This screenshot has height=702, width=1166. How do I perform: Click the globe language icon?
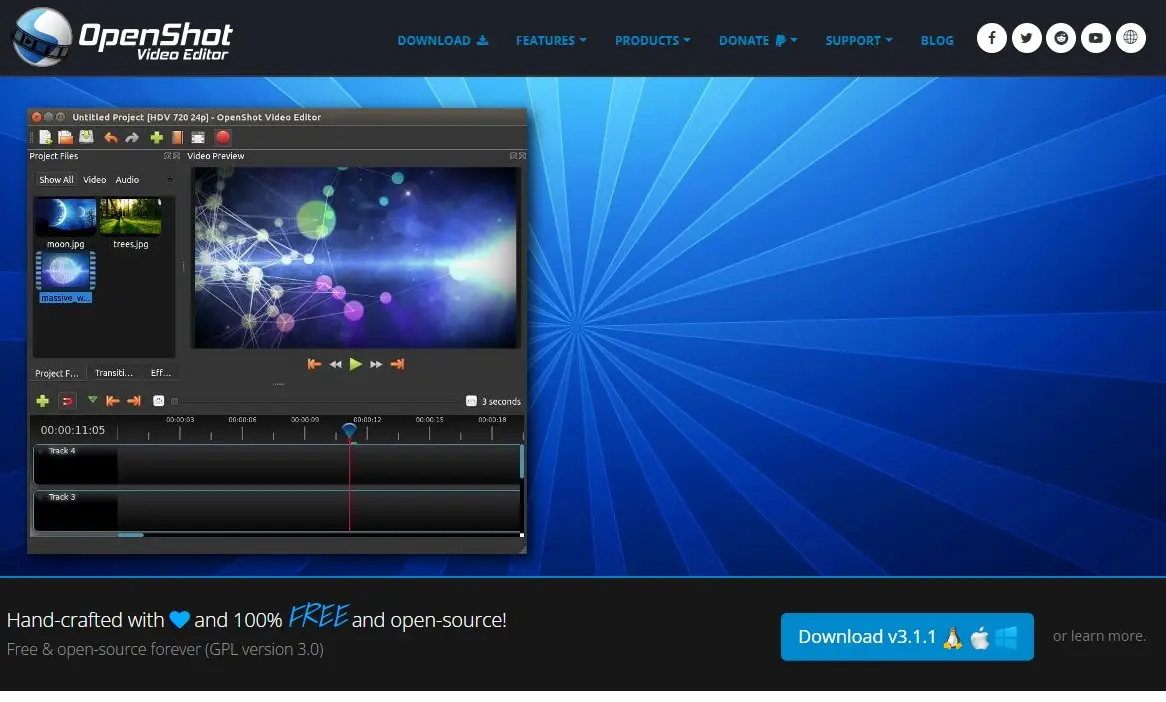tap(1130, 38)
